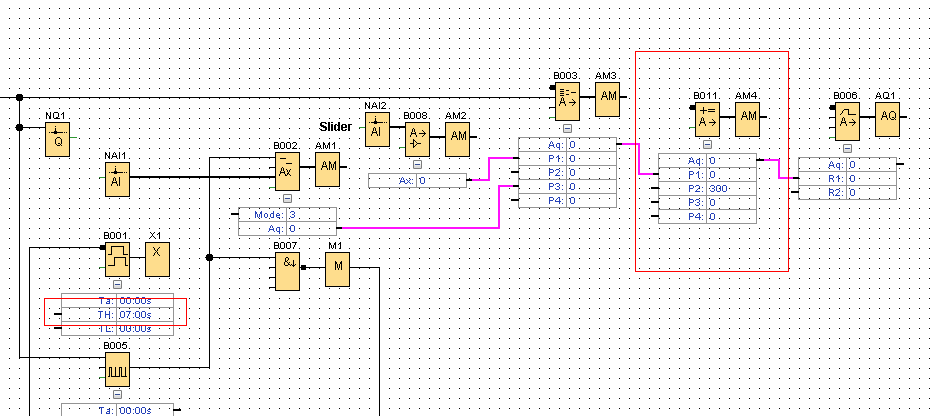Screen dimensions: 935x416
Task: Select the NQ1 network output block
Action: 58,141
